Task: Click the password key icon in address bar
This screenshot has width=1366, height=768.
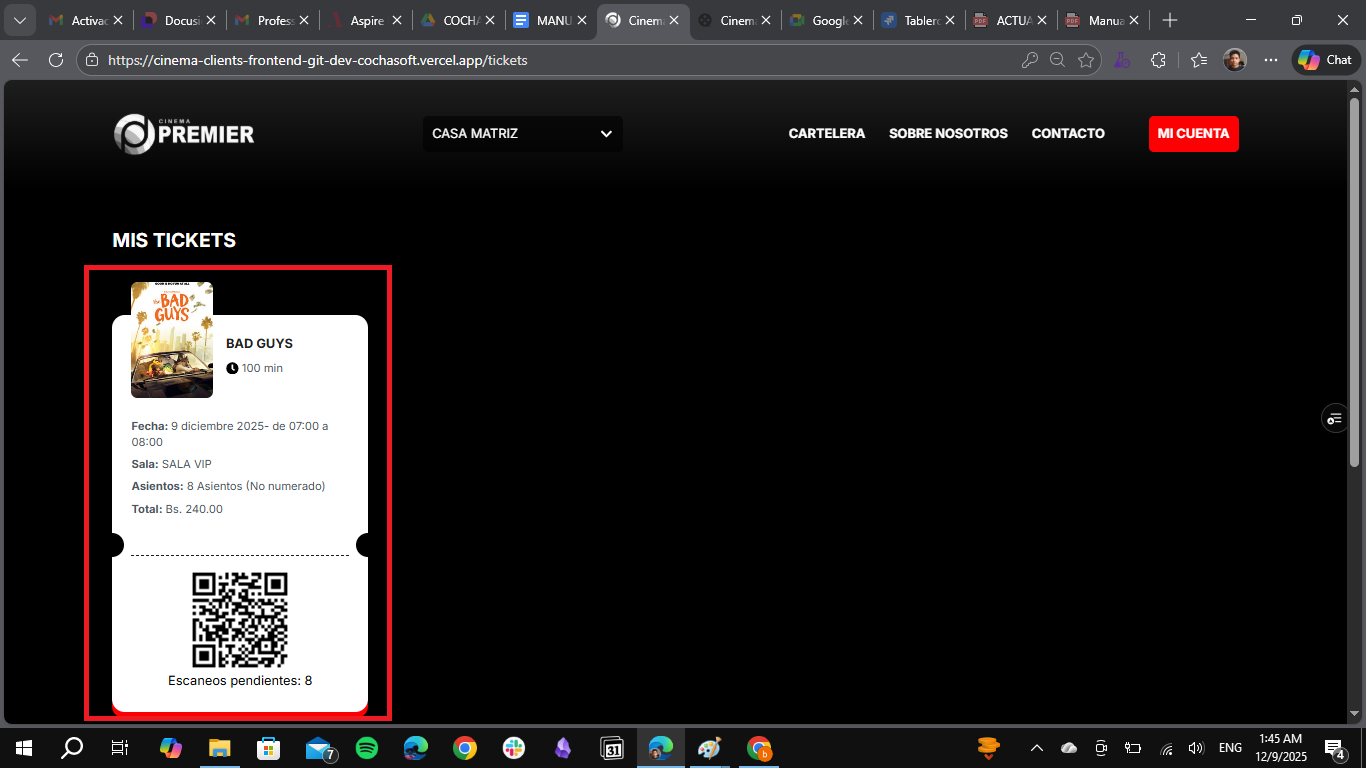Action: tap(1030, 60)
